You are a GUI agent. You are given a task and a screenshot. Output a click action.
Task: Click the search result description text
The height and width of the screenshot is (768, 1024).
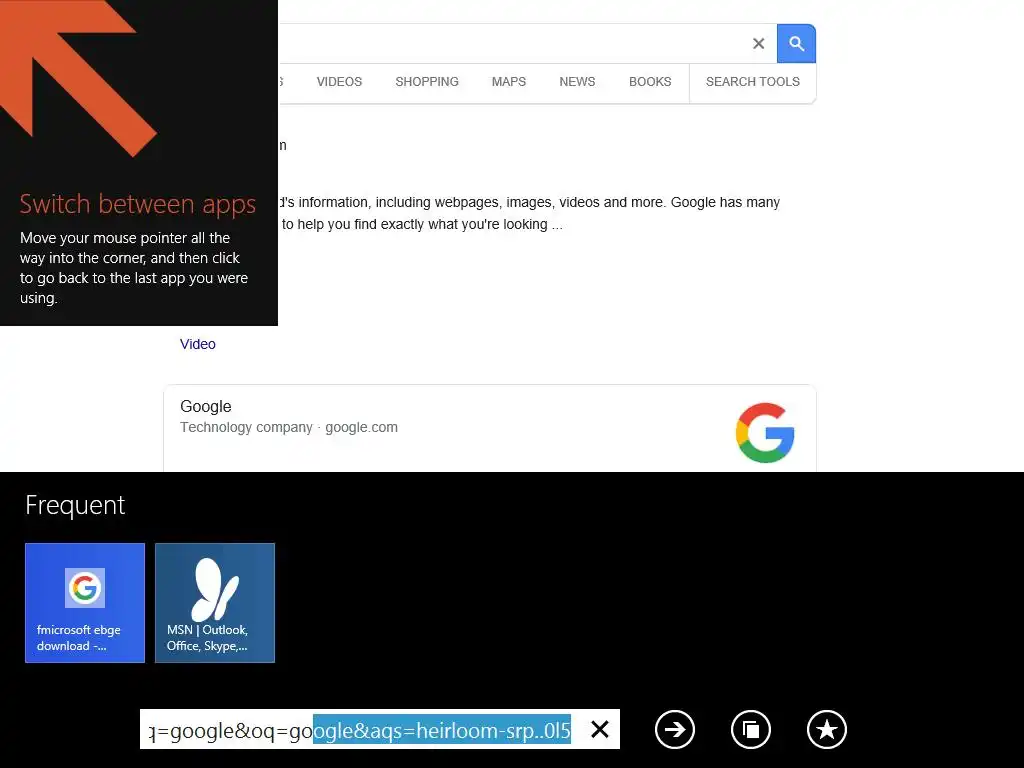click(530, 213)
